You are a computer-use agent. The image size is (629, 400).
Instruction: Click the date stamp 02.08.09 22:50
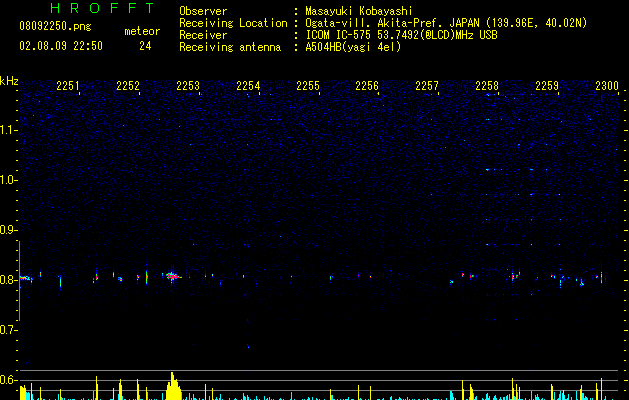pos(61,46)
